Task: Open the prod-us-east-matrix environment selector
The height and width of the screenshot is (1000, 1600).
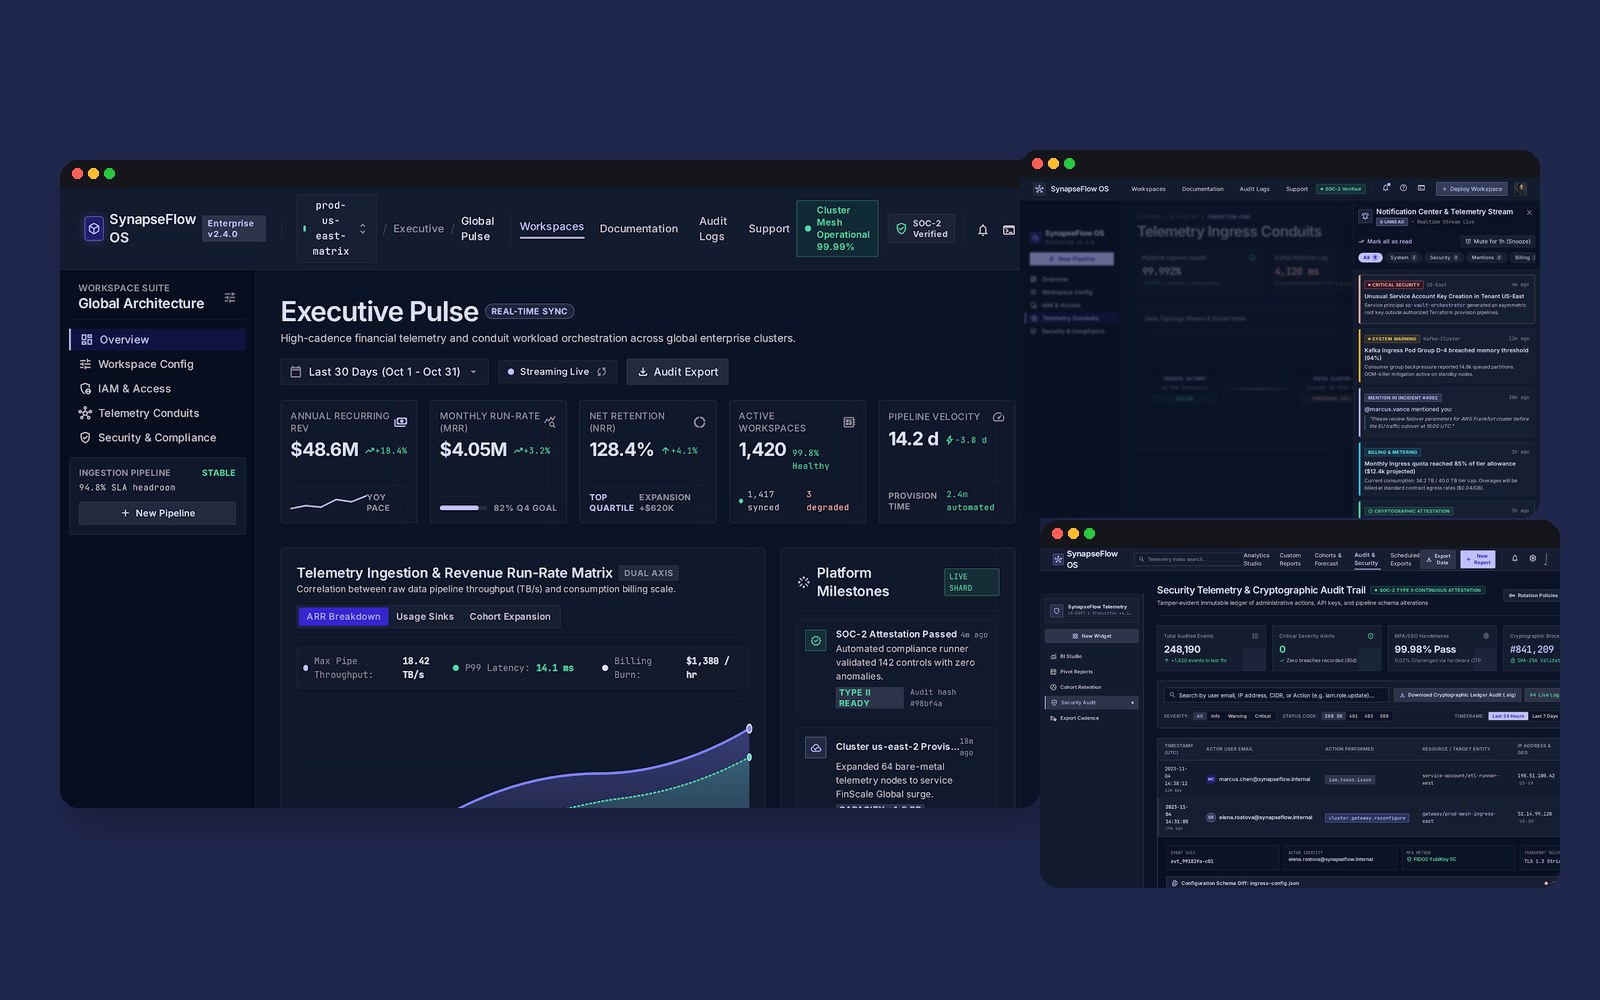Action: pos(336,229)
